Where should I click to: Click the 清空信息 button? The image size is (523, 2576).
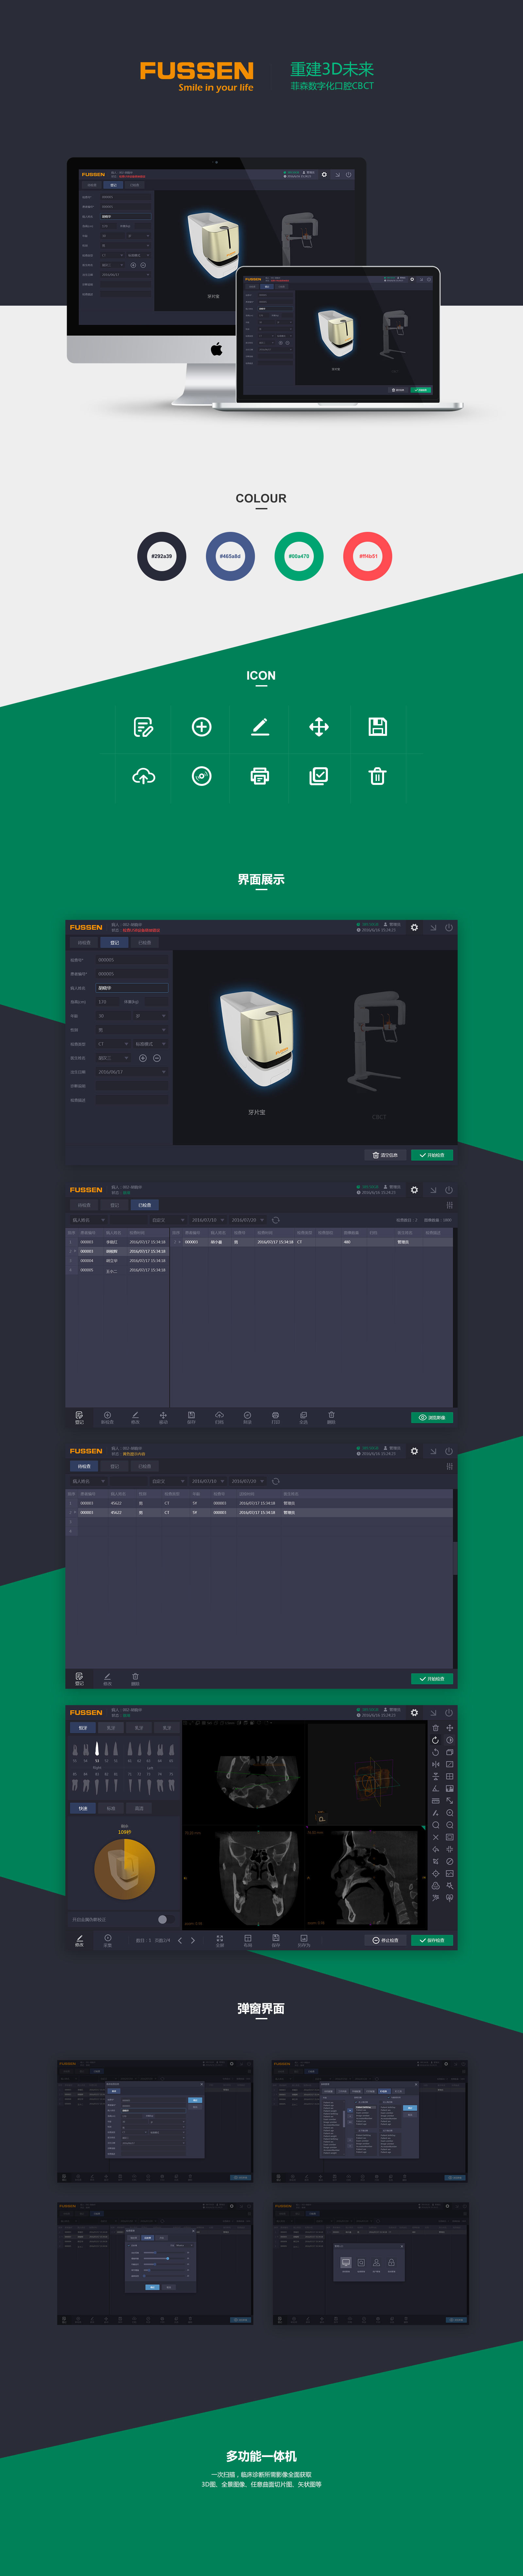(x=386, y=1155)
